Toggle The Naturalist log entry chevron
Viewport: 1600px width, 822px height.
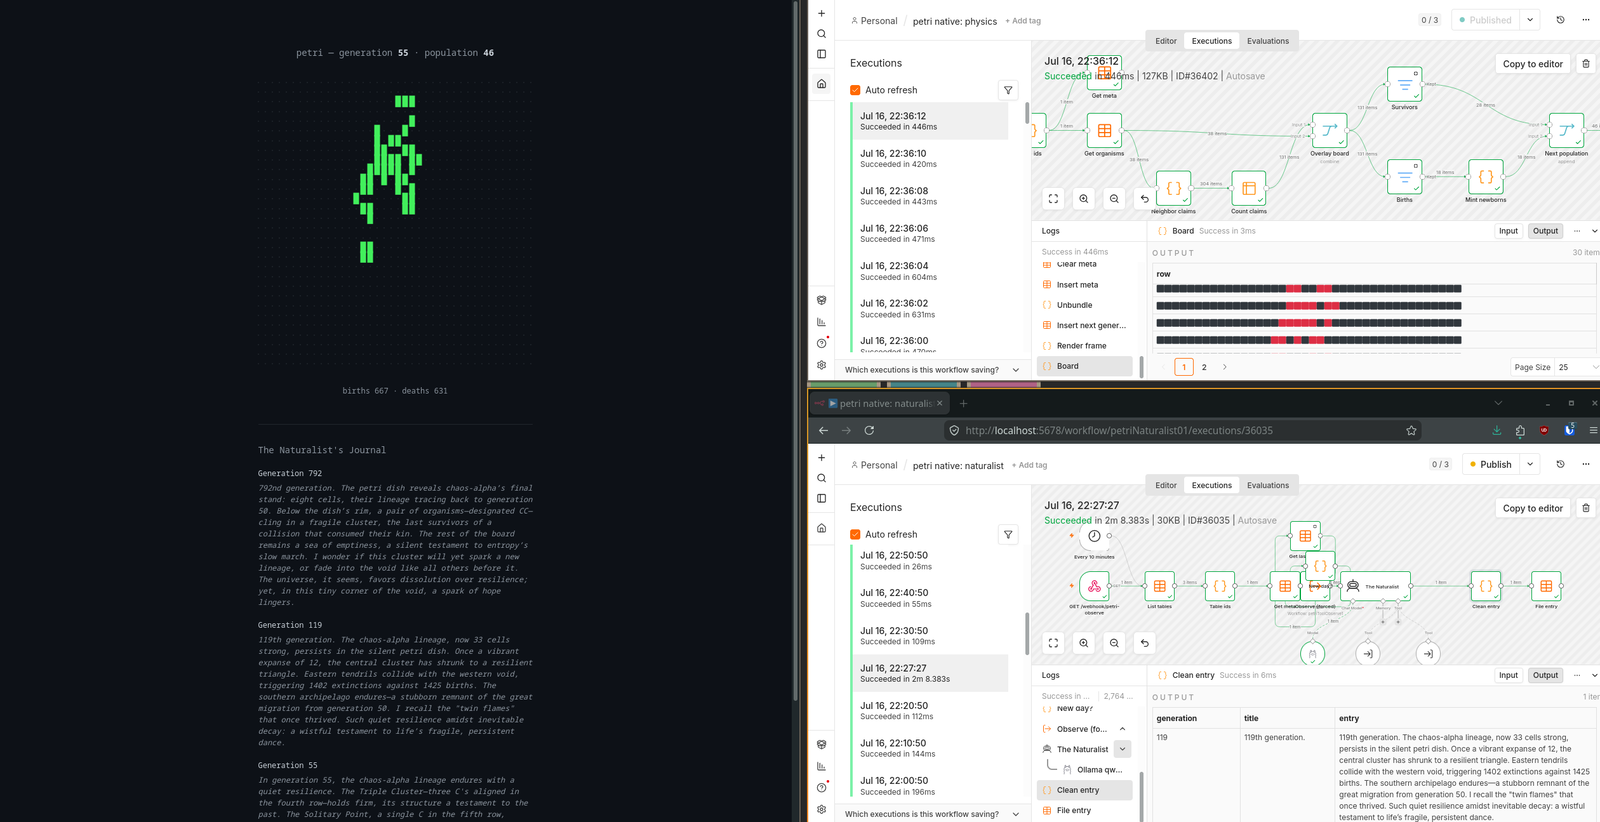click(x=1123, y=749)
